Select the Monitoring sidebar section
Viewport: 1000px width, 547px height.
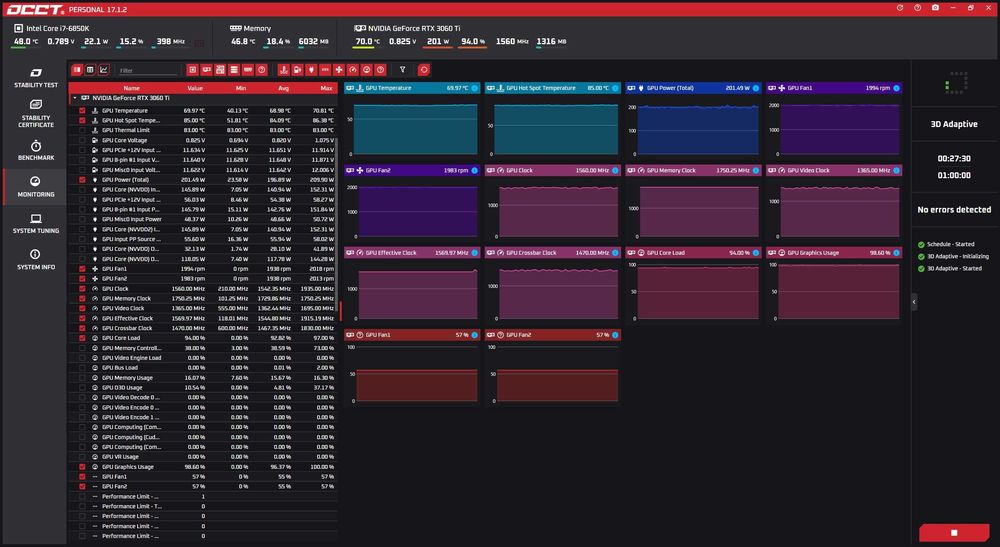tap(36, 187)
